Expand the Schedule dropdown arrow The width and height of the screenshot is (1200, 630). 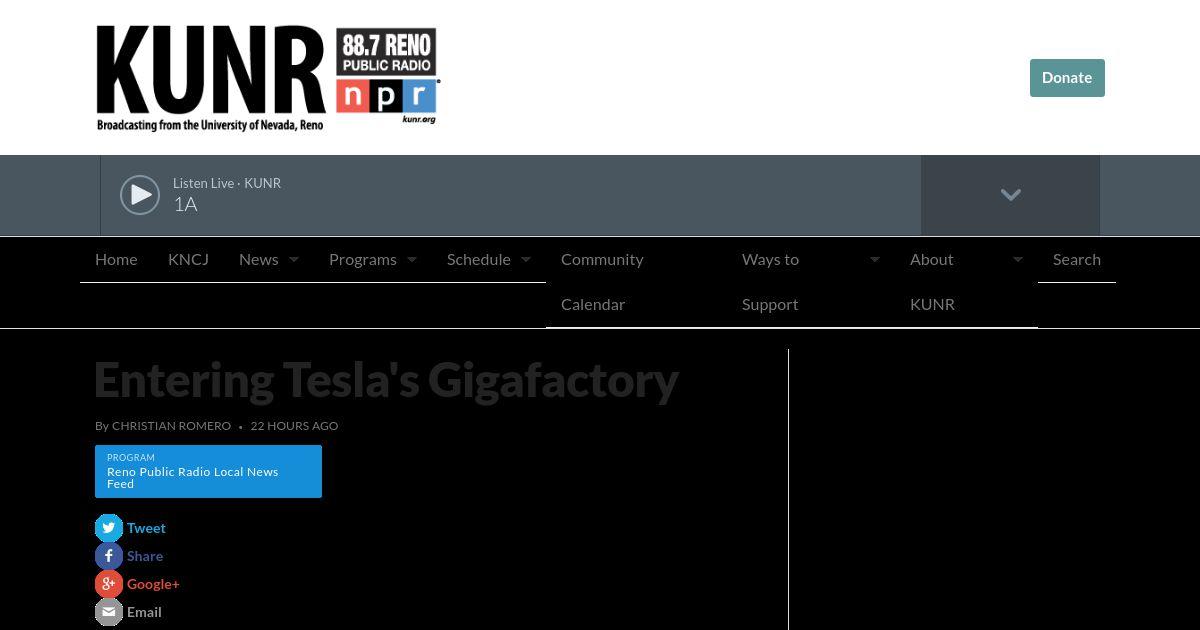526,259
